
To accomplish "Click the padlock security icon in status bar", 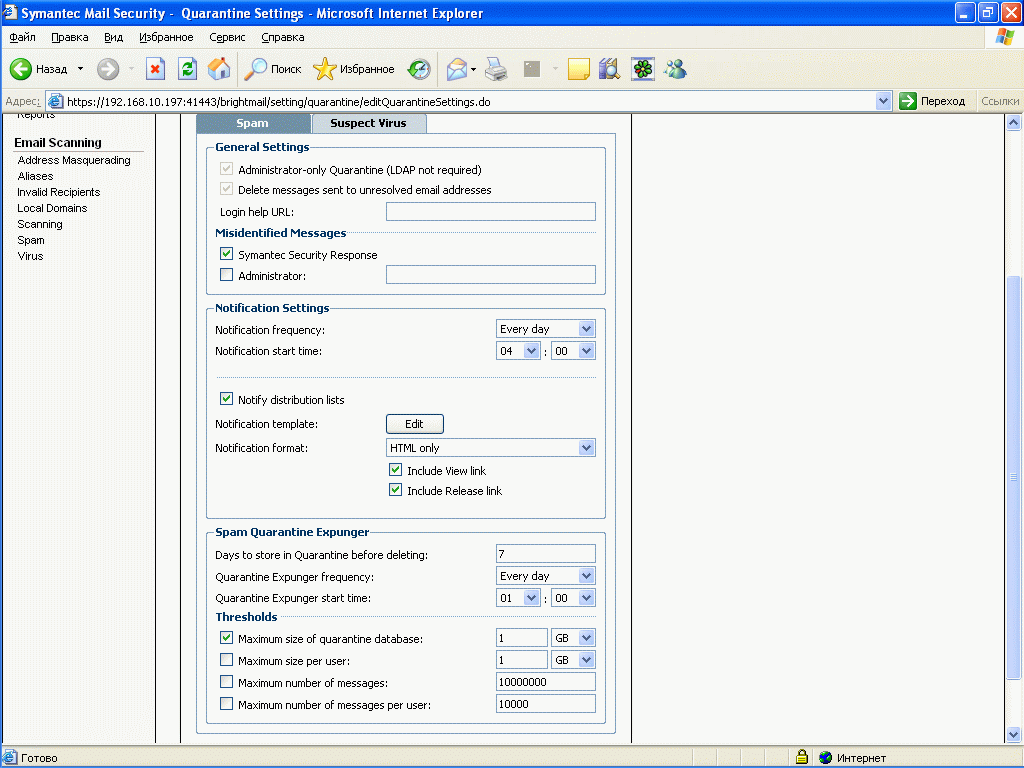I will pyautogui.click(x=802, y=757).
